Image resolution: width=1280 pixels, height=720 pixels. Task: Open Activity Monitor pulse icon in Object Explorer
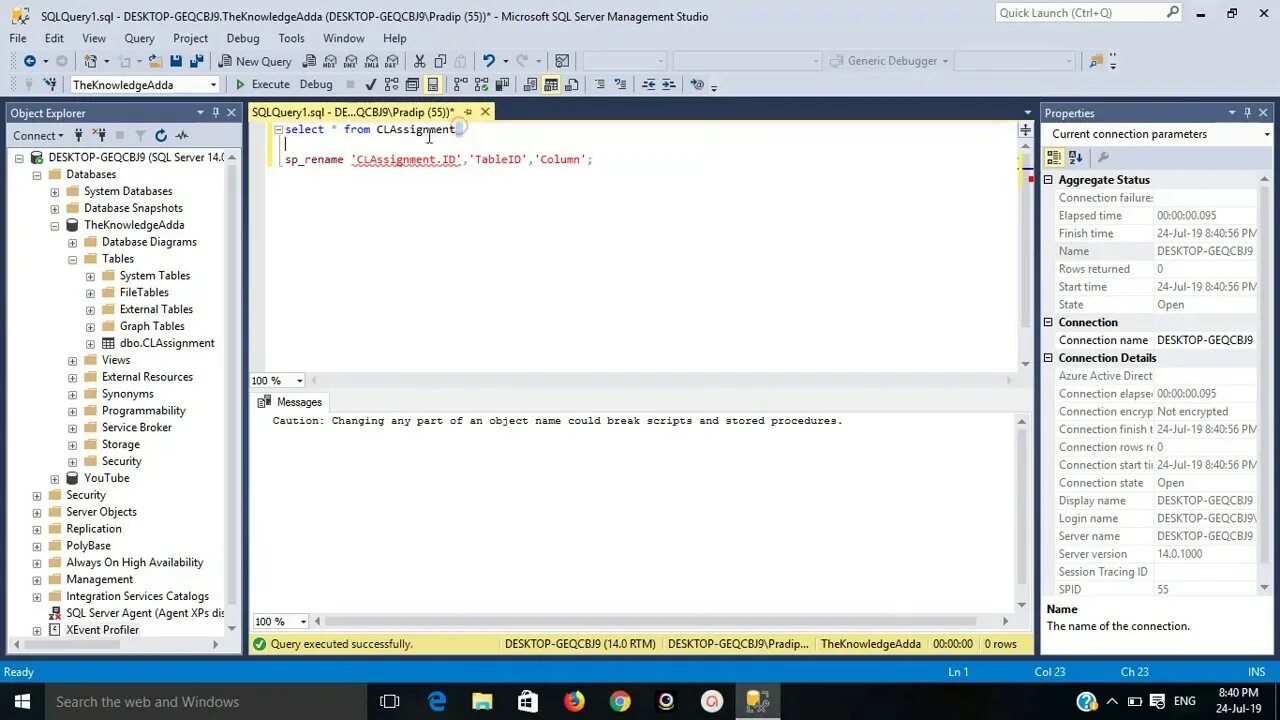click(182, 135)
